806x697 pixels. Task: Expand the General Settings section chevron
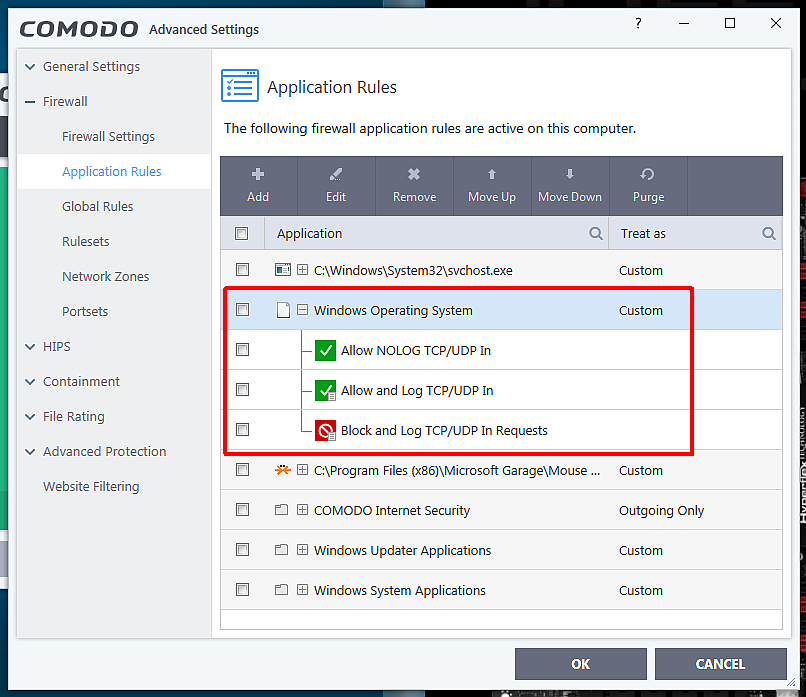click(x=30, y=67)
